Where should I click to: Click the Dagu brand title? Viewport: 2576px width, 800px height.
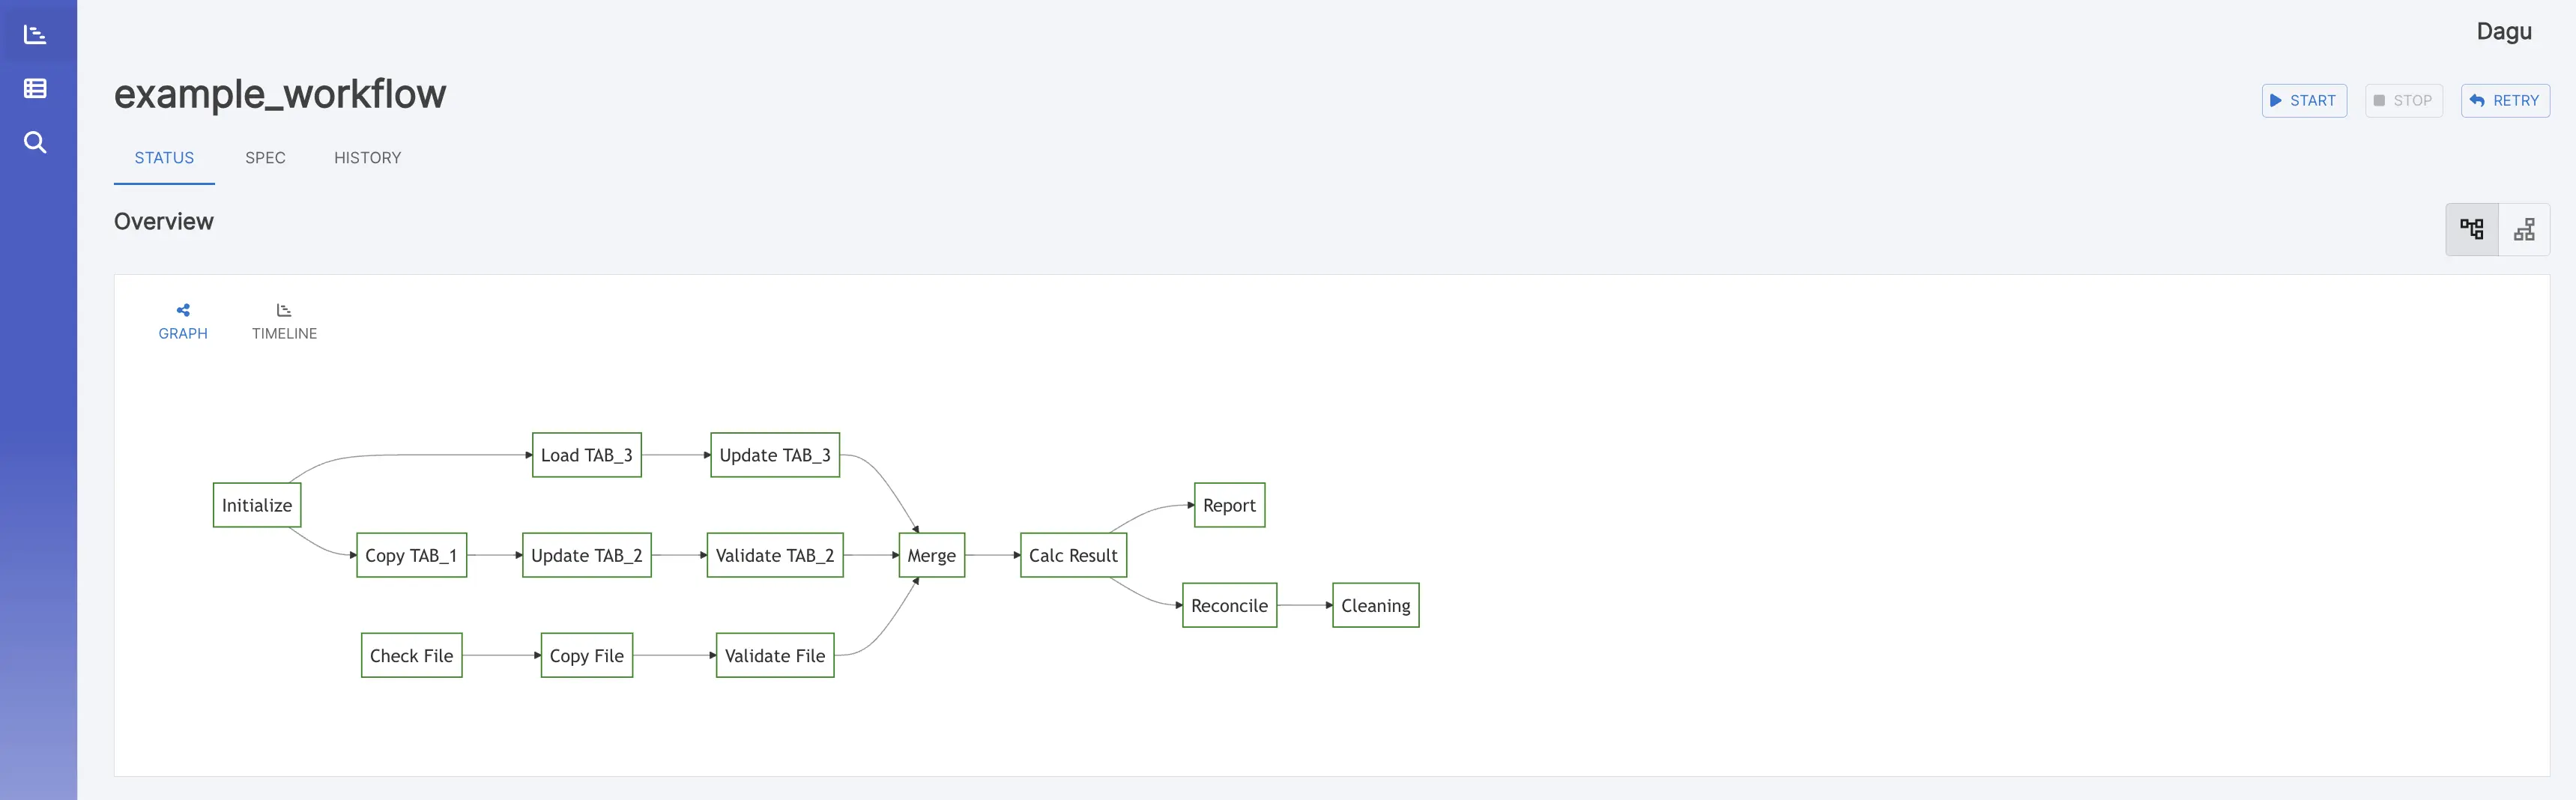pos(2503,32)
